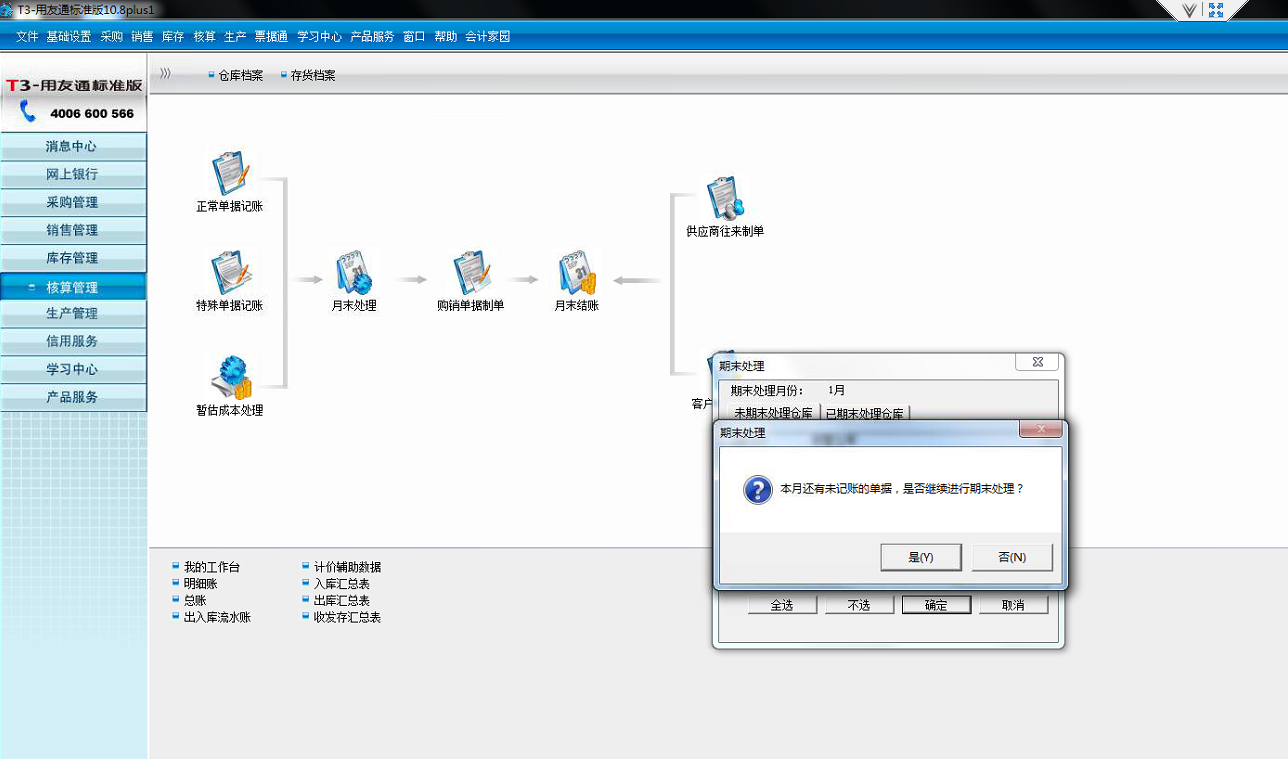1288x759 pixels.
Task: Switch to the 已期末处理仓库 tab
Action: 865,413
